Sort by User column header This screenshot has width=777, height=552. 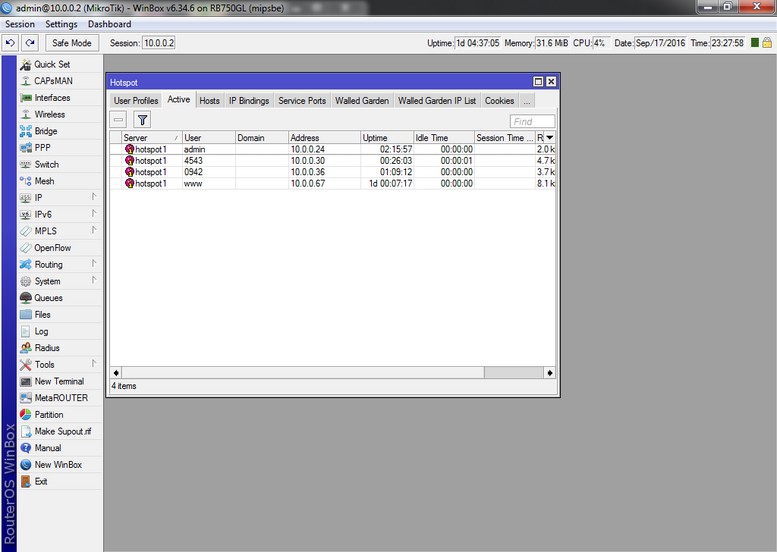point(209,138)
